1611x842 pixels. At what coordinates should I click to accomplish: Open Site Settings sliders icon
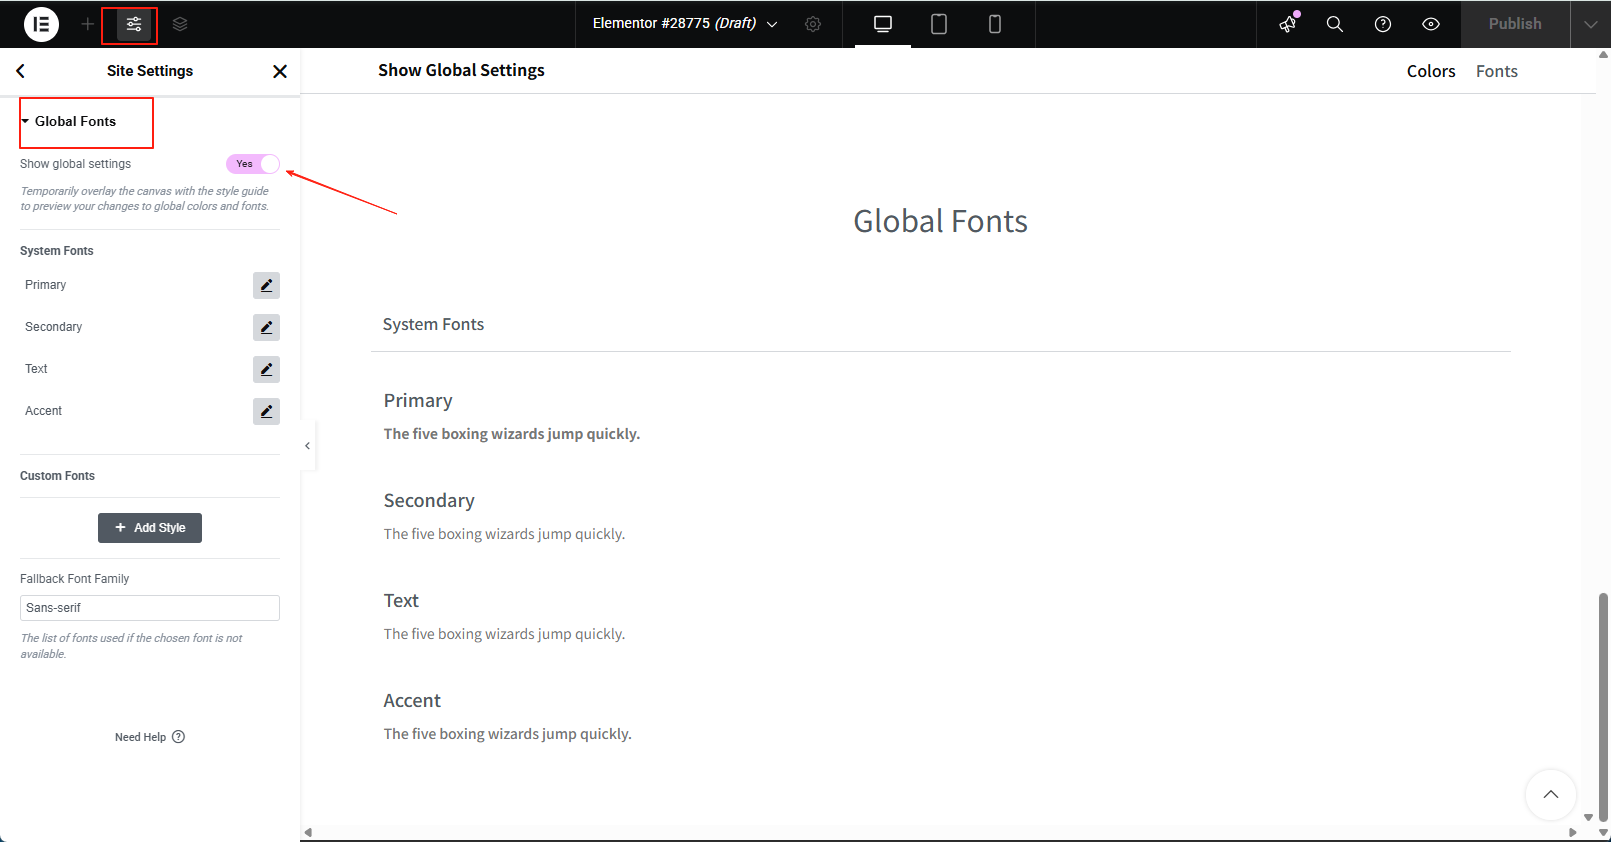(134, 24)
